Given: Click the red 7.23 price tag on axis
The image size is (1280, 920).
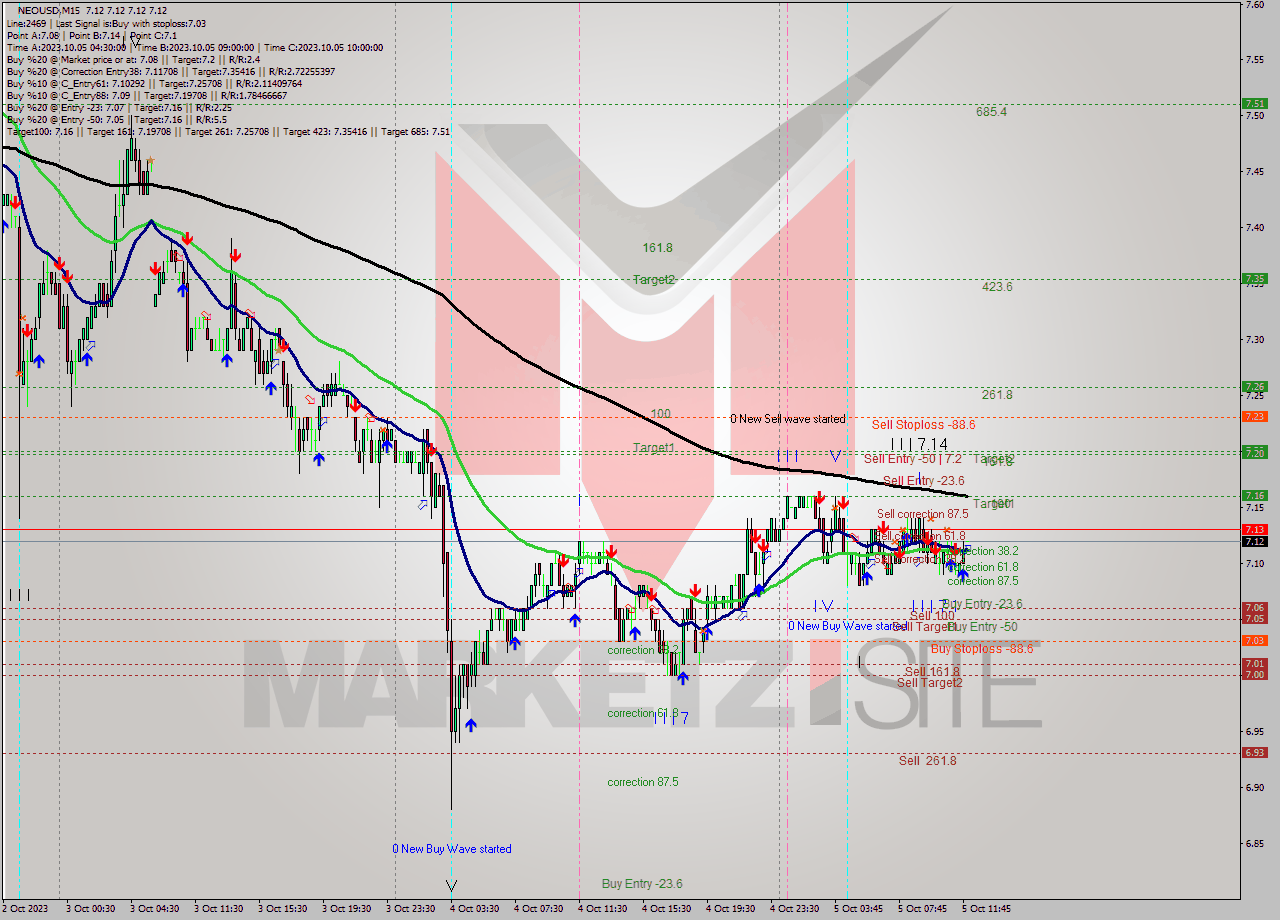Looking at the screenshot, I should coord(1254,416).
